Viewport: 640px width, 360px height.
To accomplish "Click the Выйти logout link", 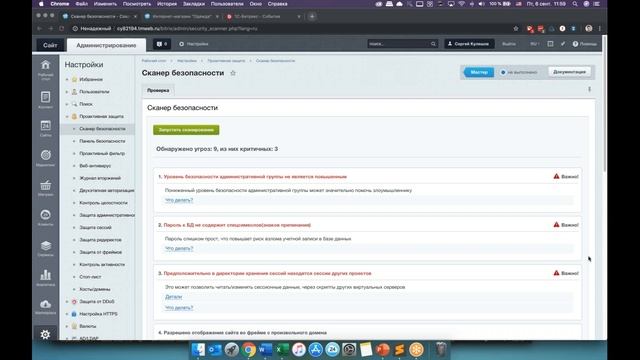I will (509, 44).
